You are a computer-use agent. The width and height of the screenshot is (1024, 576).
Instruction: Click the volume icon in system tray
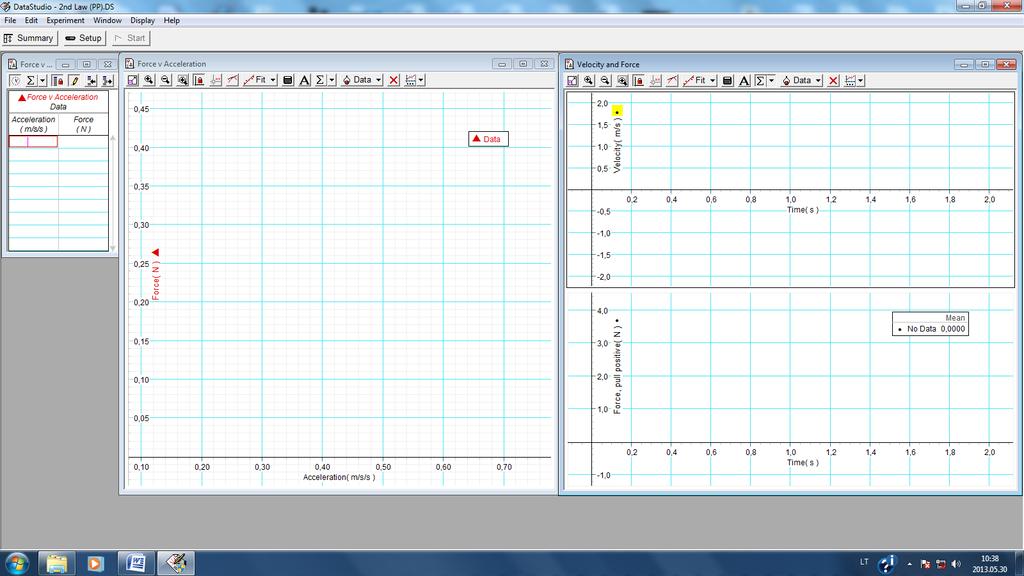click(956, 564)
